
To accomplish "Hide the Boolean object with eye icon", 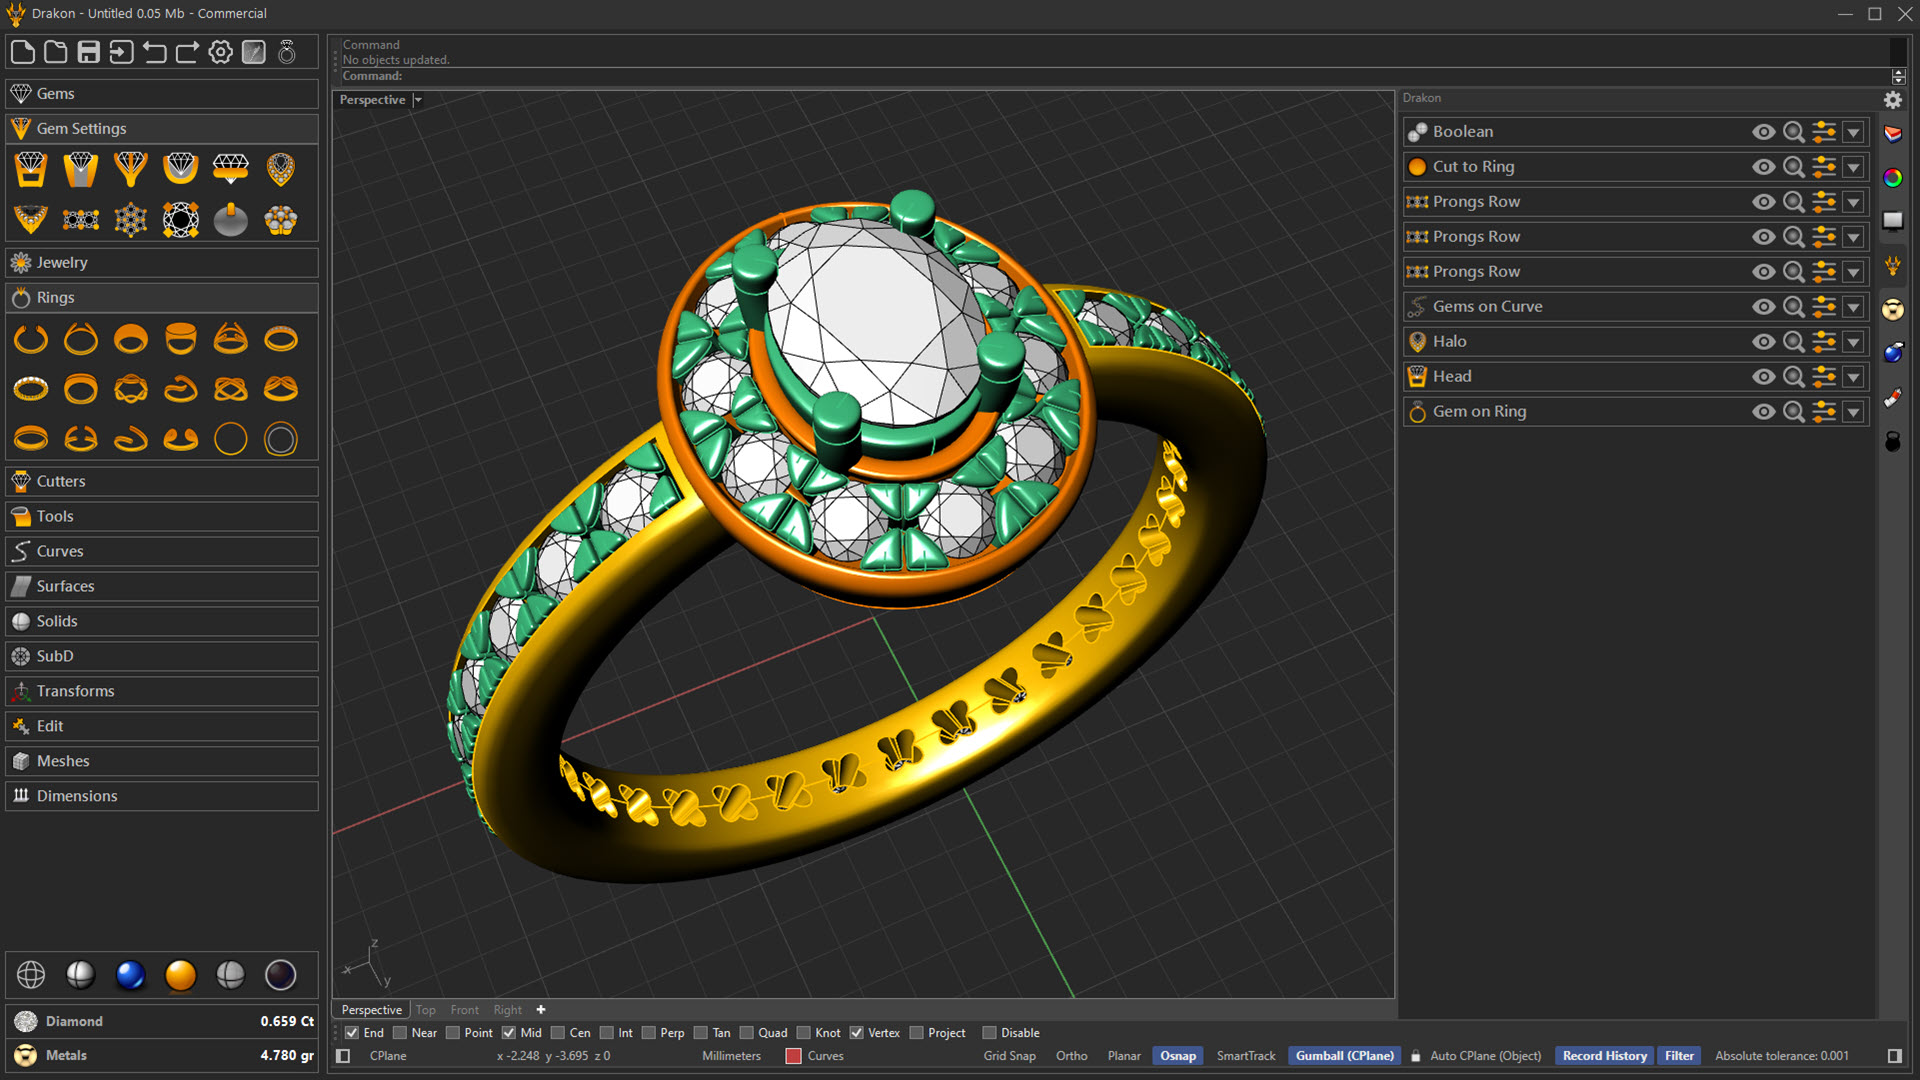I will coord(1764,132).
